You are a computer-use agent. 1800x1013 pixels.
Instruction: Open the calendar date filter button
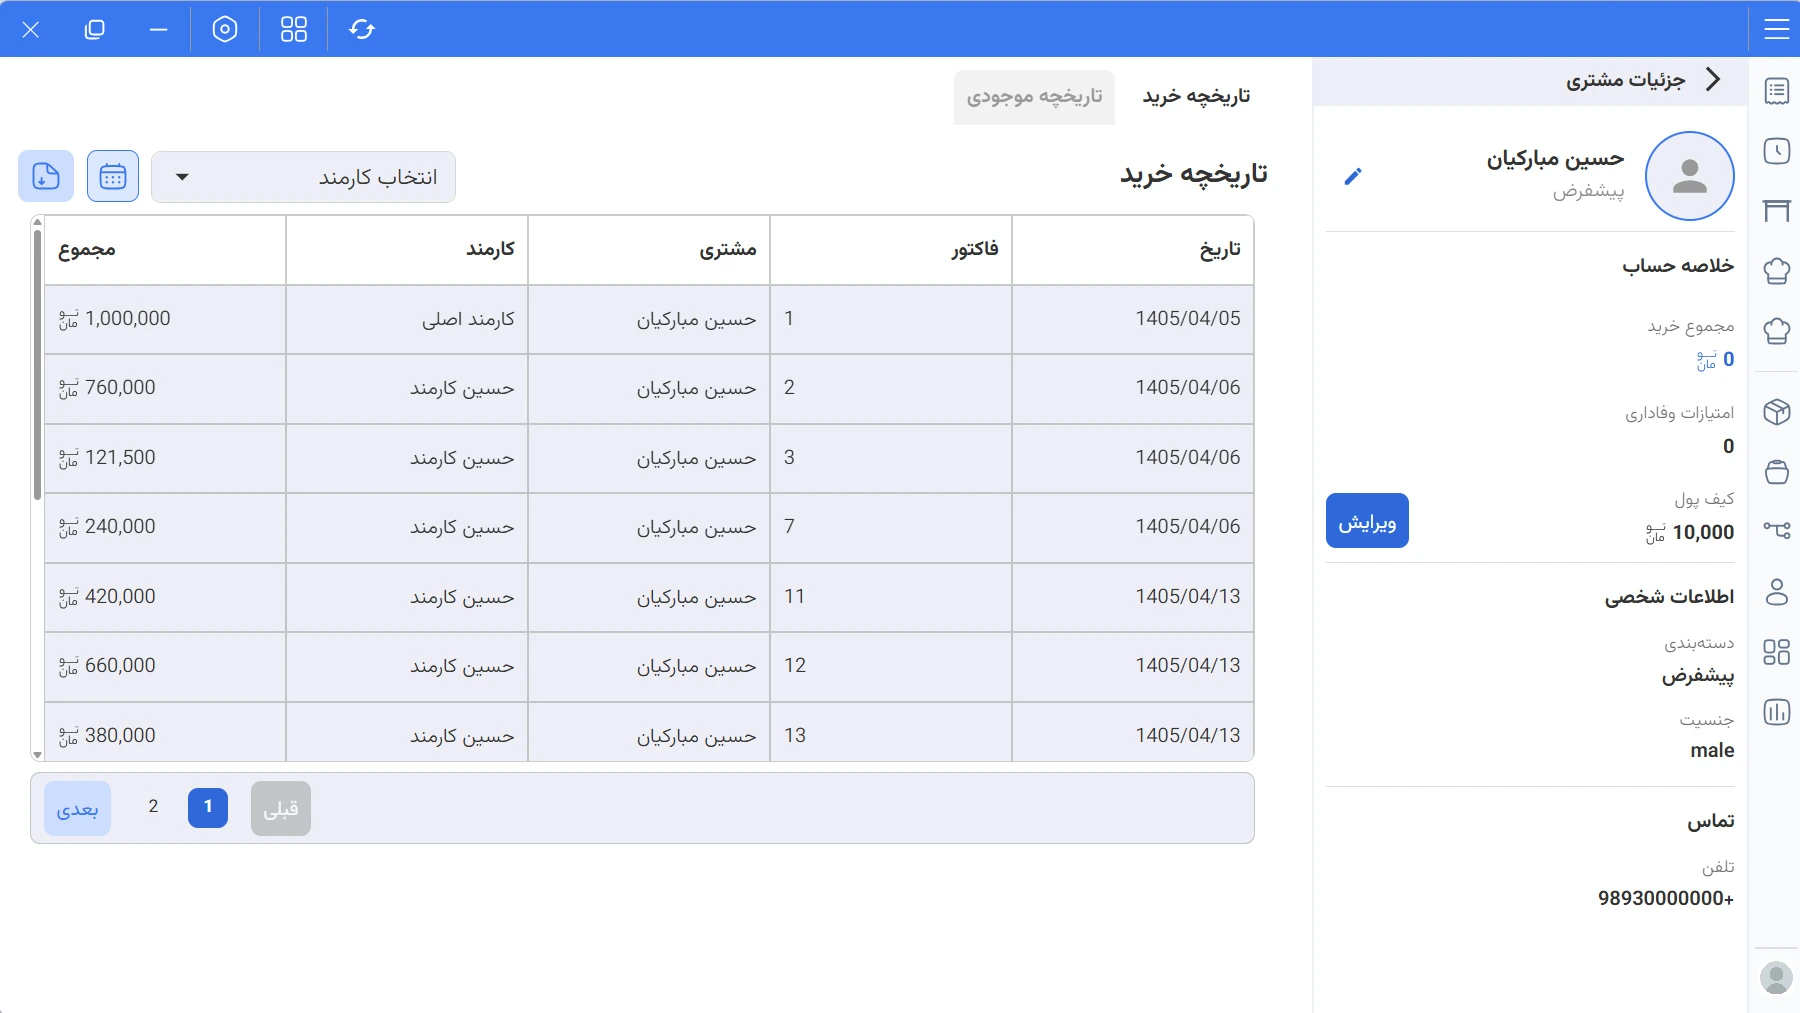(x=113, y=177)
